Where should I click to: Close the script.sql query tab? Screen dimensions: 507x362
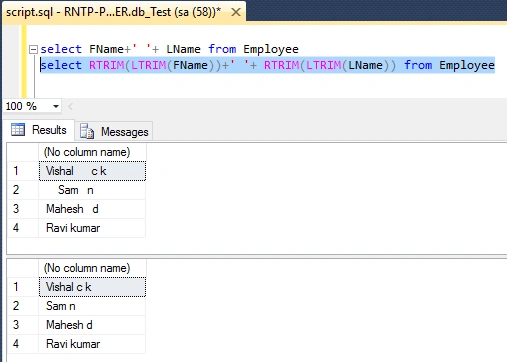[236, 12]
